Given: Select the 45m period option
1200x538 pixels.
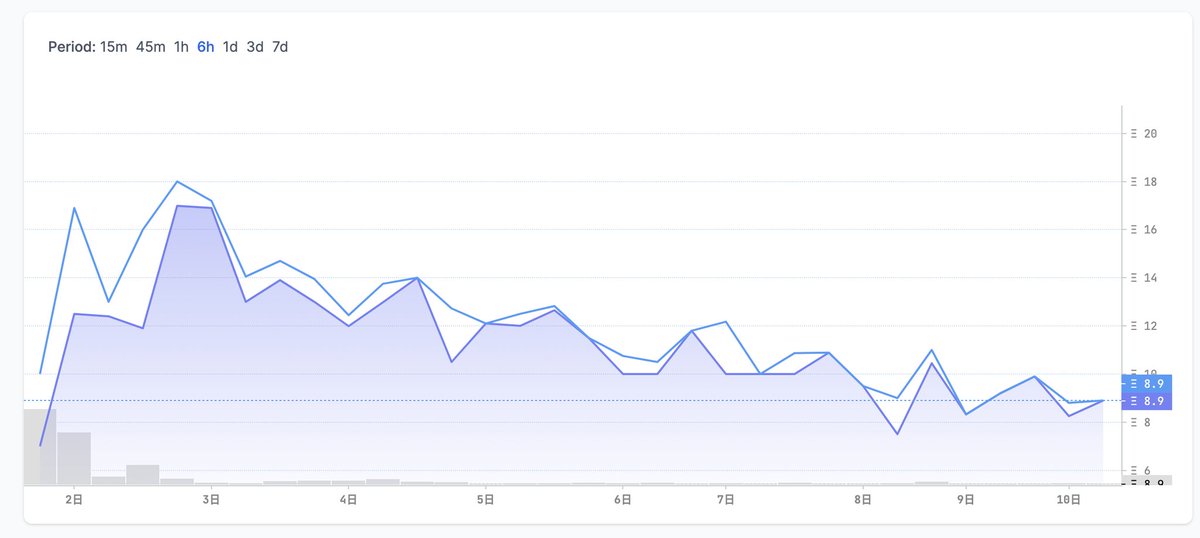Looking at the screenshot, I should [x=150, y=47].
